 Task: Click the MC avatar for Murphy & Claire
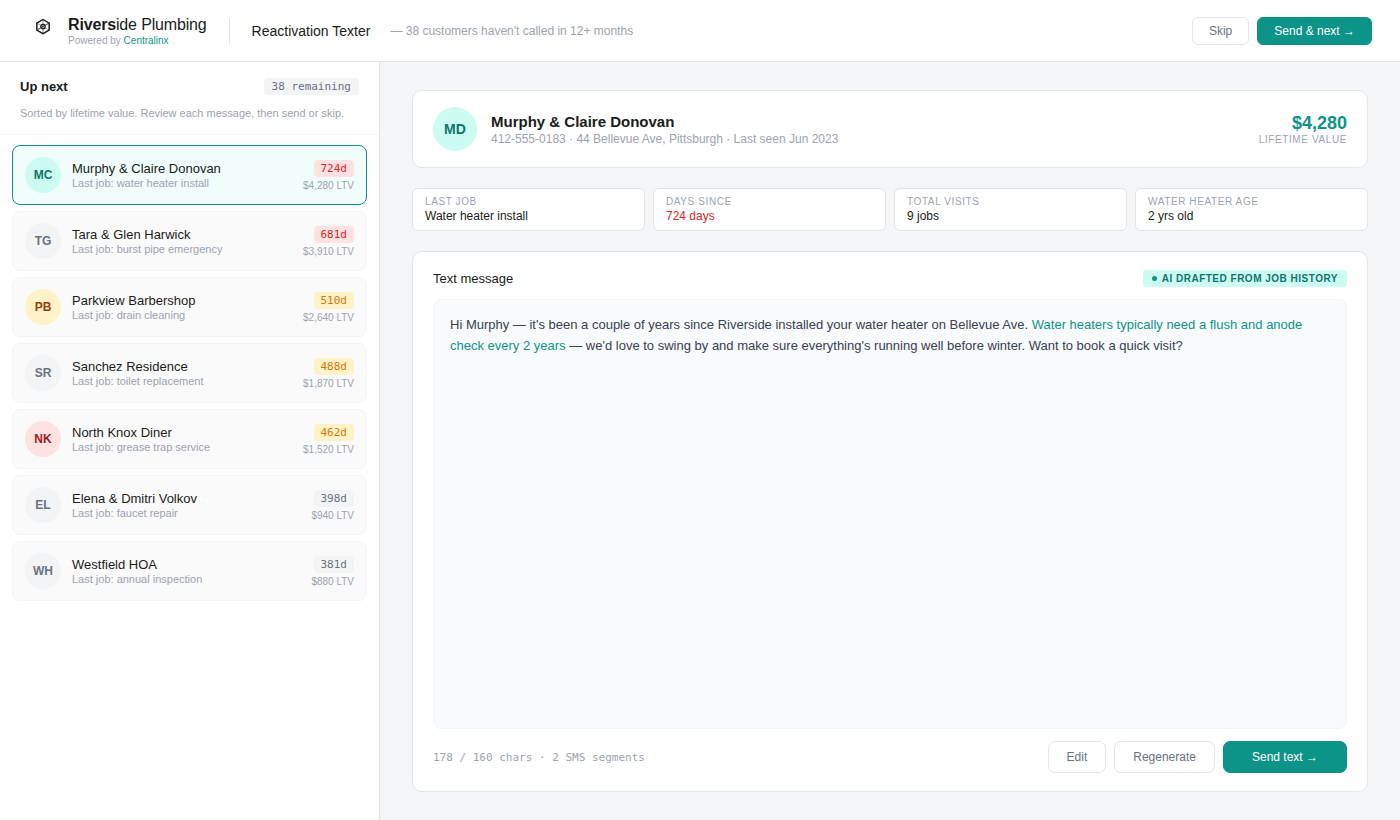pyautogui.click(x=43, y=175)
